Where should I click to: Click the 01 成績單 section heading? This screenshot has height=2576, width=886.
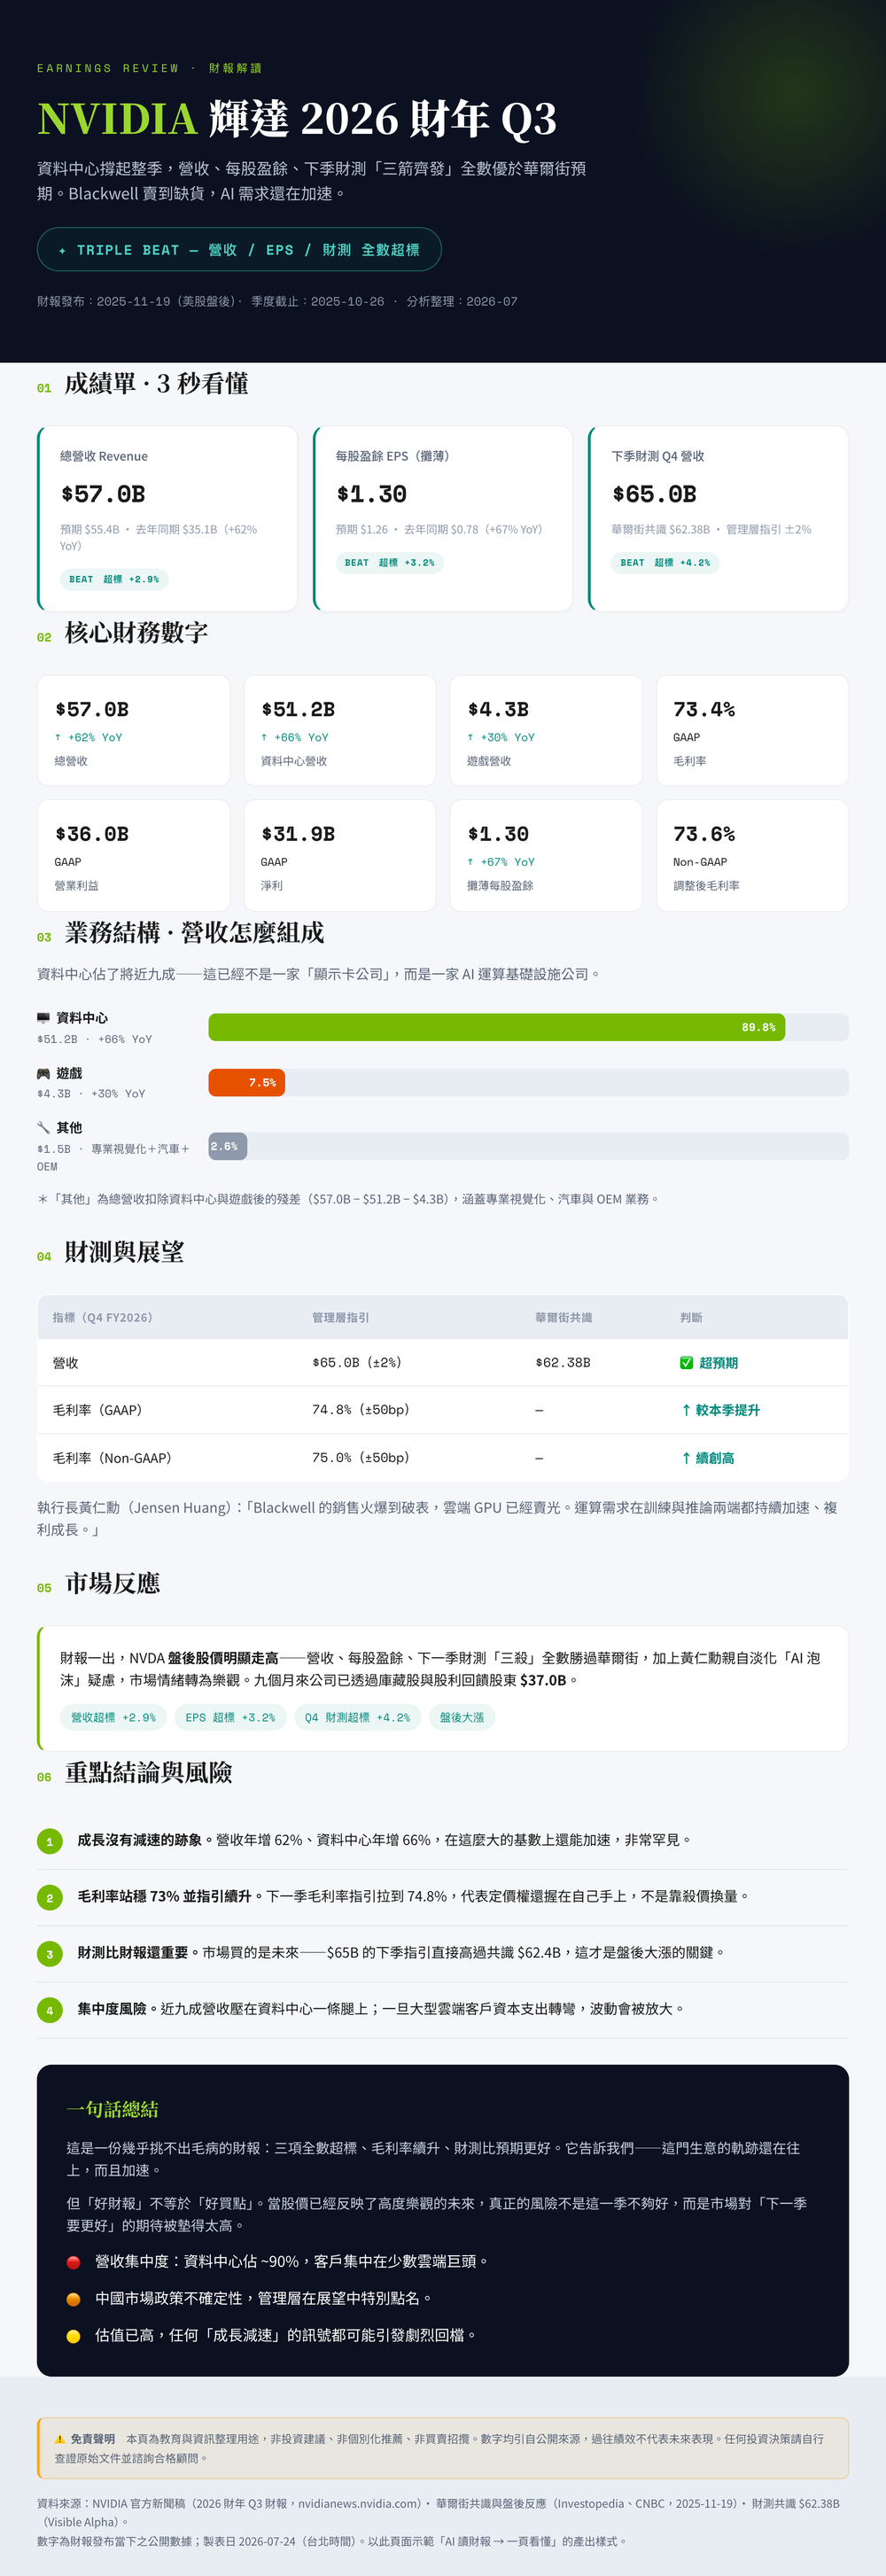pos(143,384)
